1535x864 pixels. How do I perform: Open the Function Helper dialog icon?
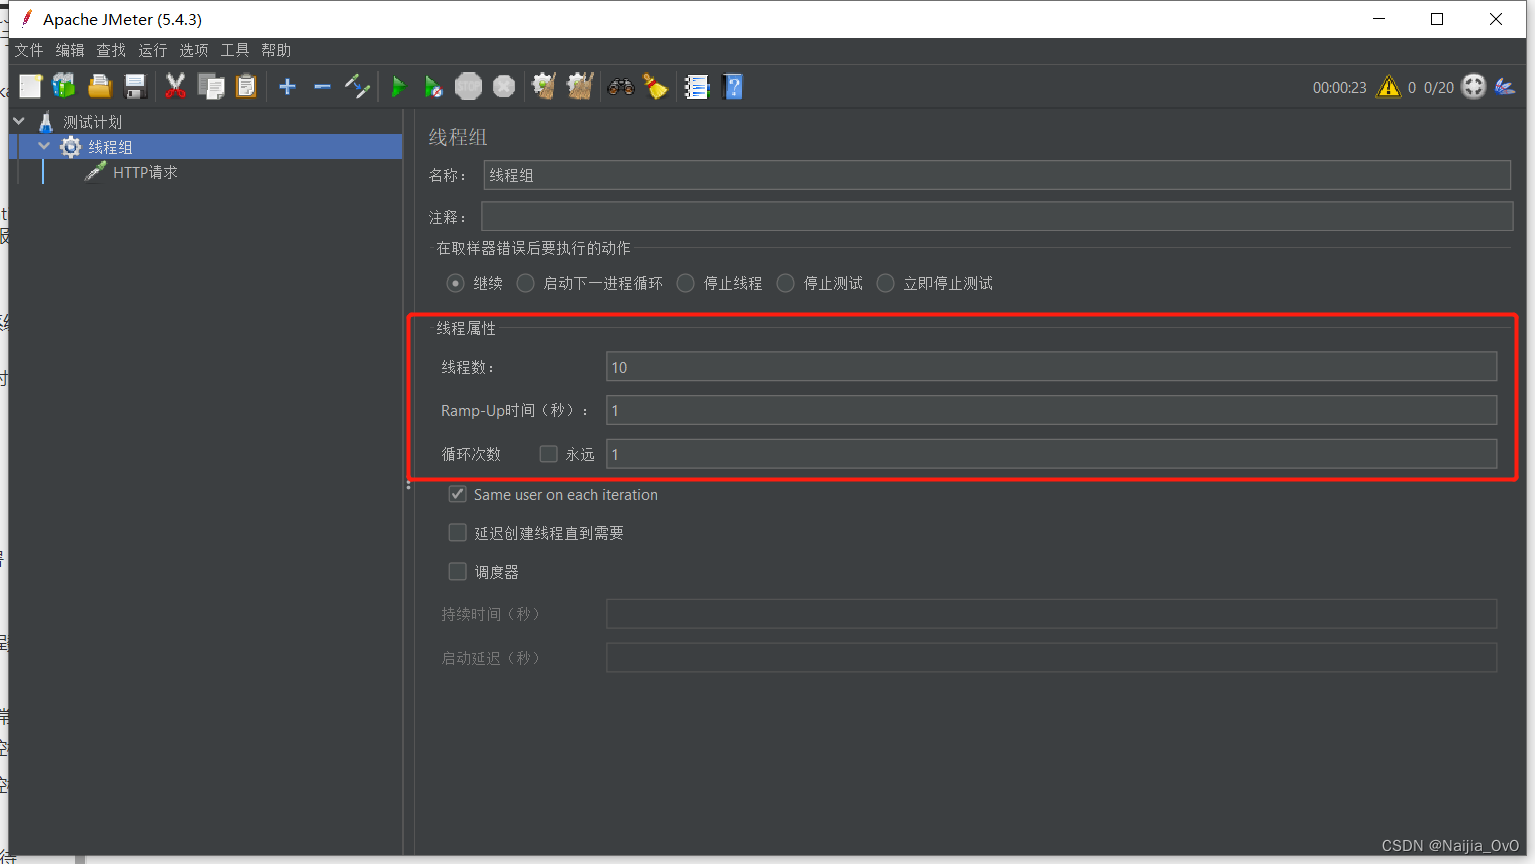(x=697, y=87)
